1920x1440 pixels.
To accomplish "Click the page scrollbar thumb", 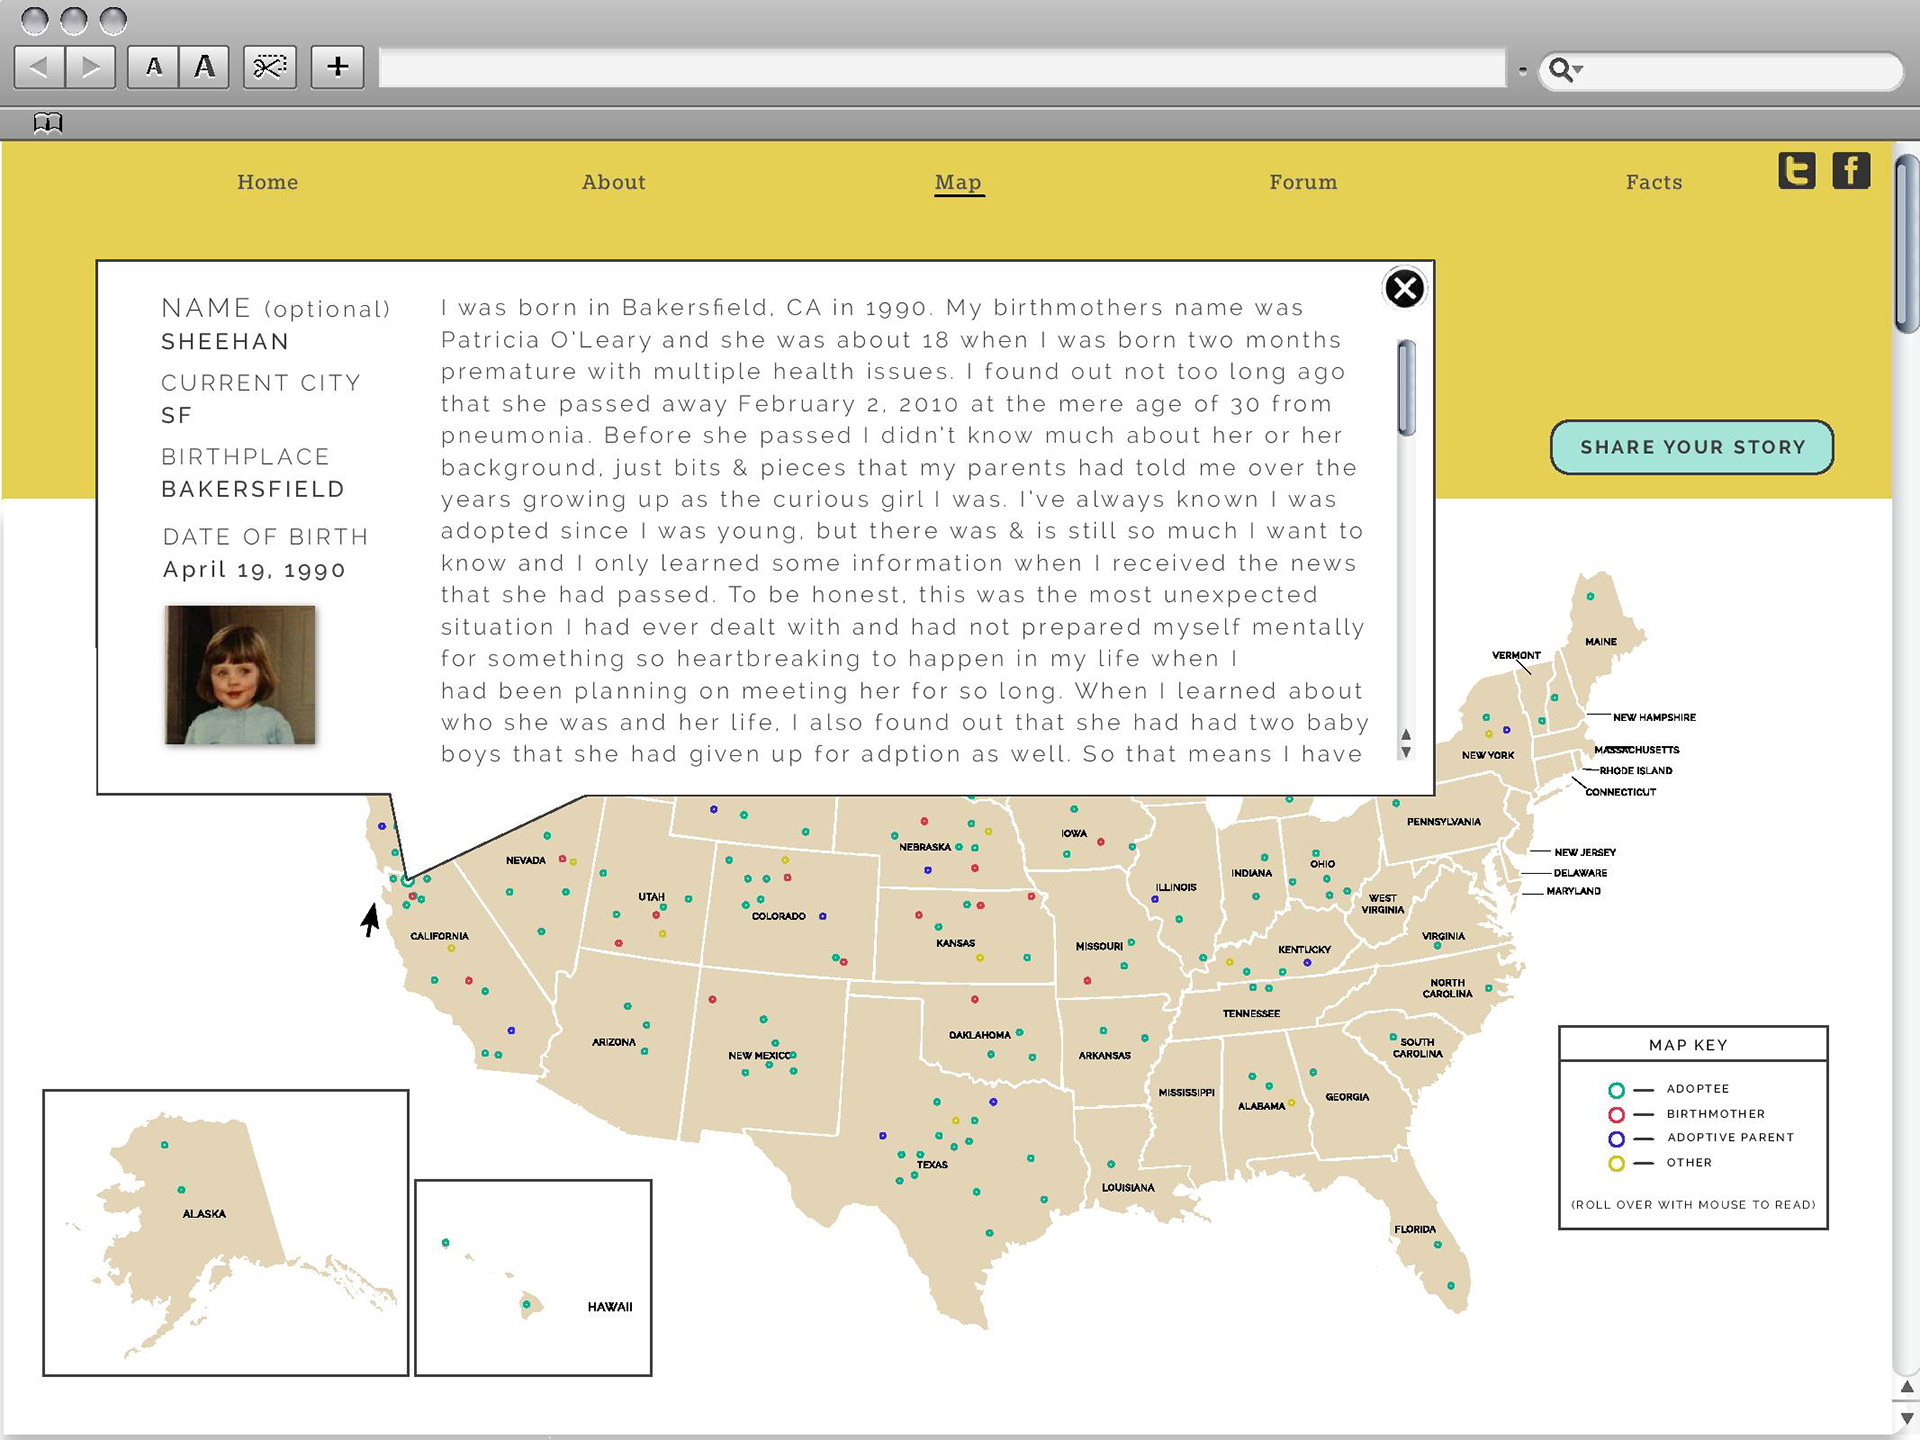I will click(x=1906, y=243).
